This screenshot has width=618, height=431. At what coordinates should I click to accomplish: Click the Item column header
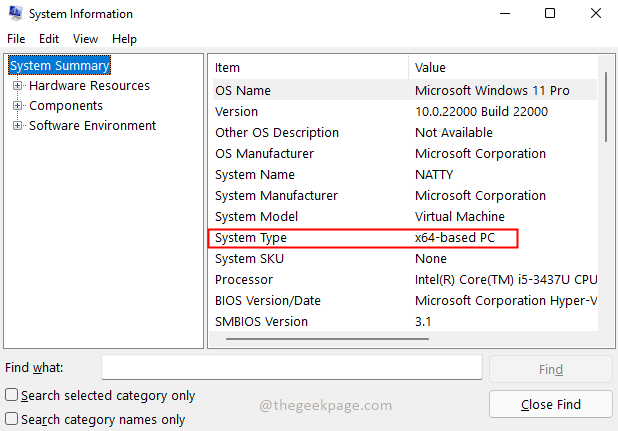pyautogui.click(x=310, y=68)
